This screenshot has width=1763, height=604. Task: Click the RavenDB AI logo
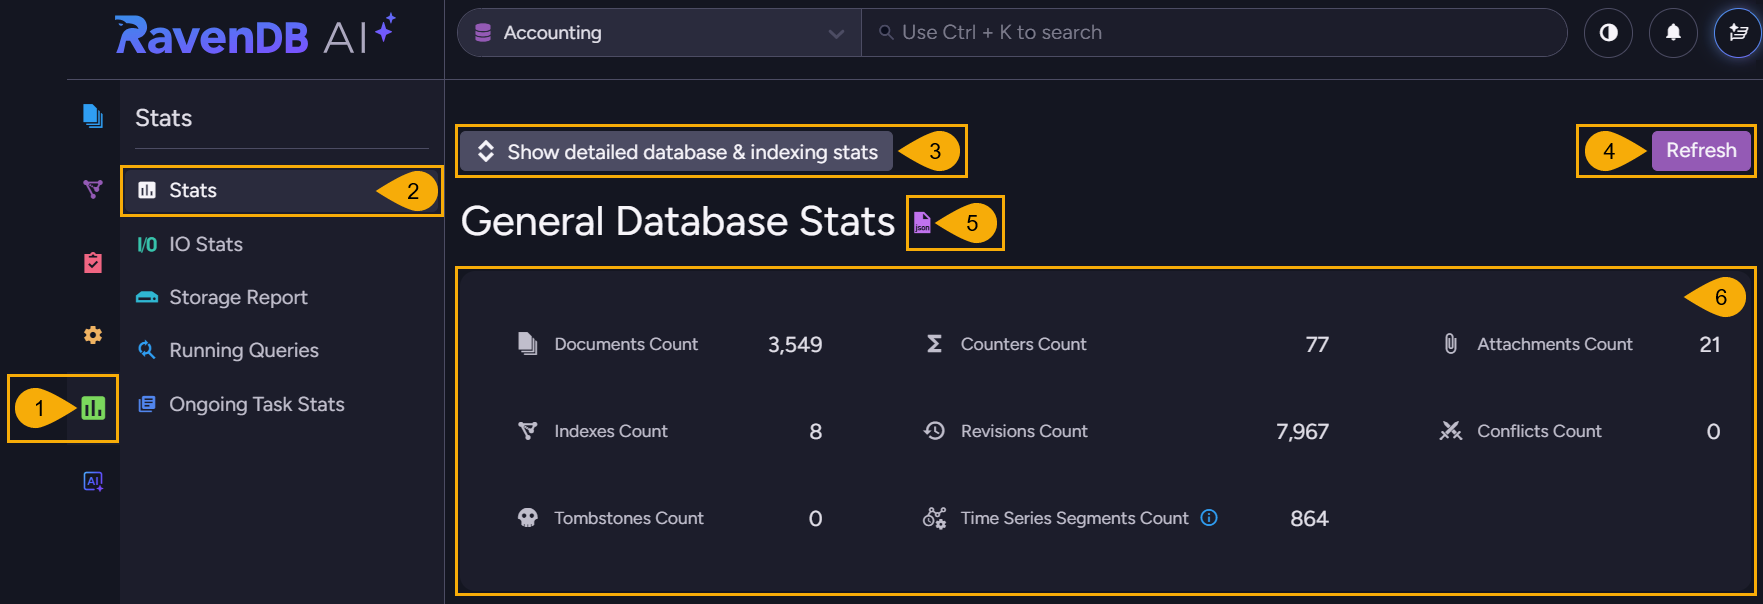[x=255, y=35]
